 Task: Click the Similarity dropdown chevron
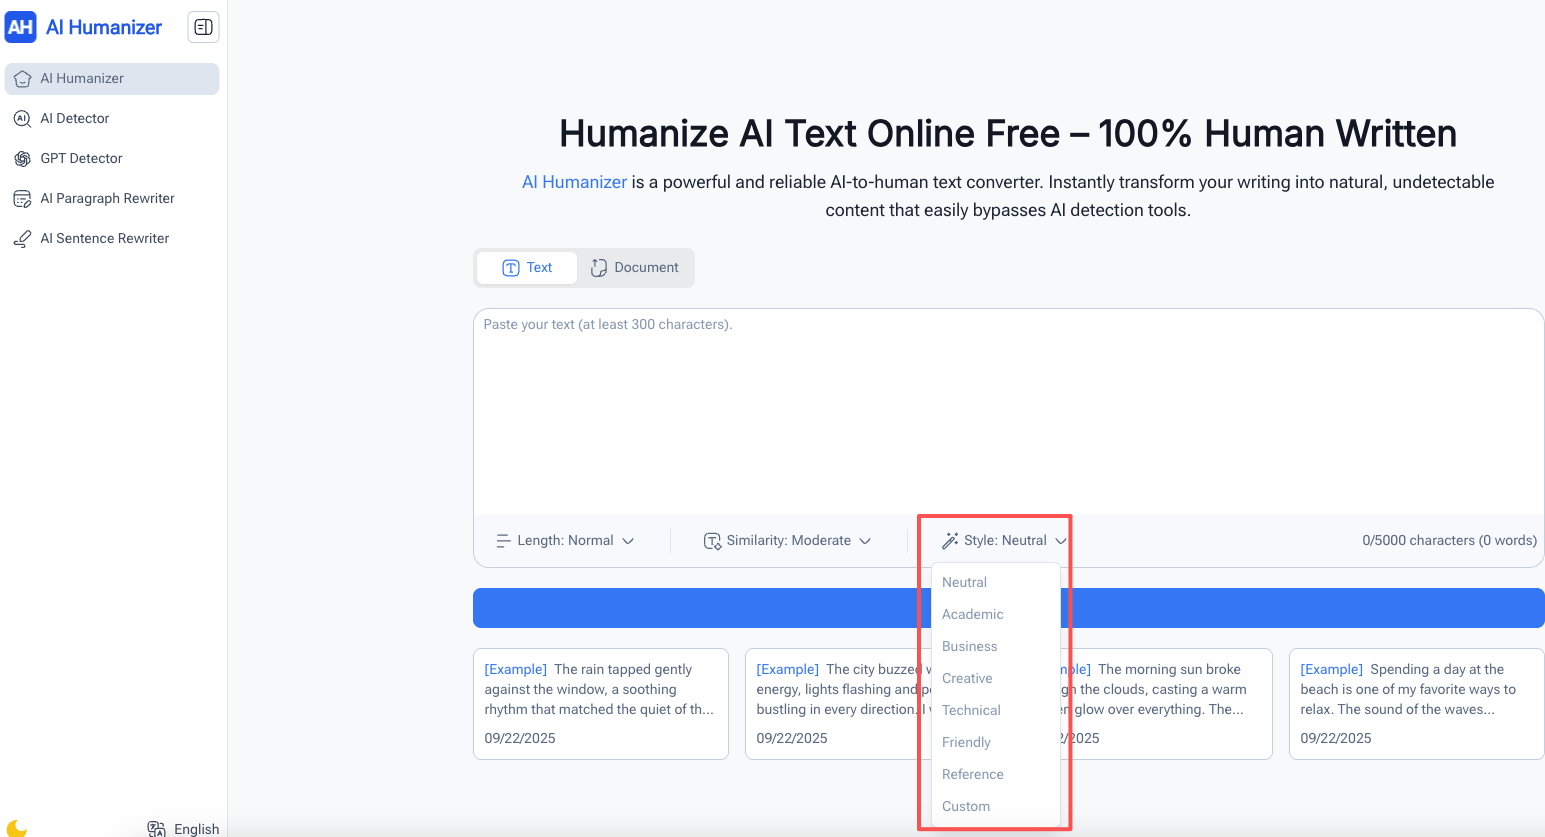pos(865,541)
